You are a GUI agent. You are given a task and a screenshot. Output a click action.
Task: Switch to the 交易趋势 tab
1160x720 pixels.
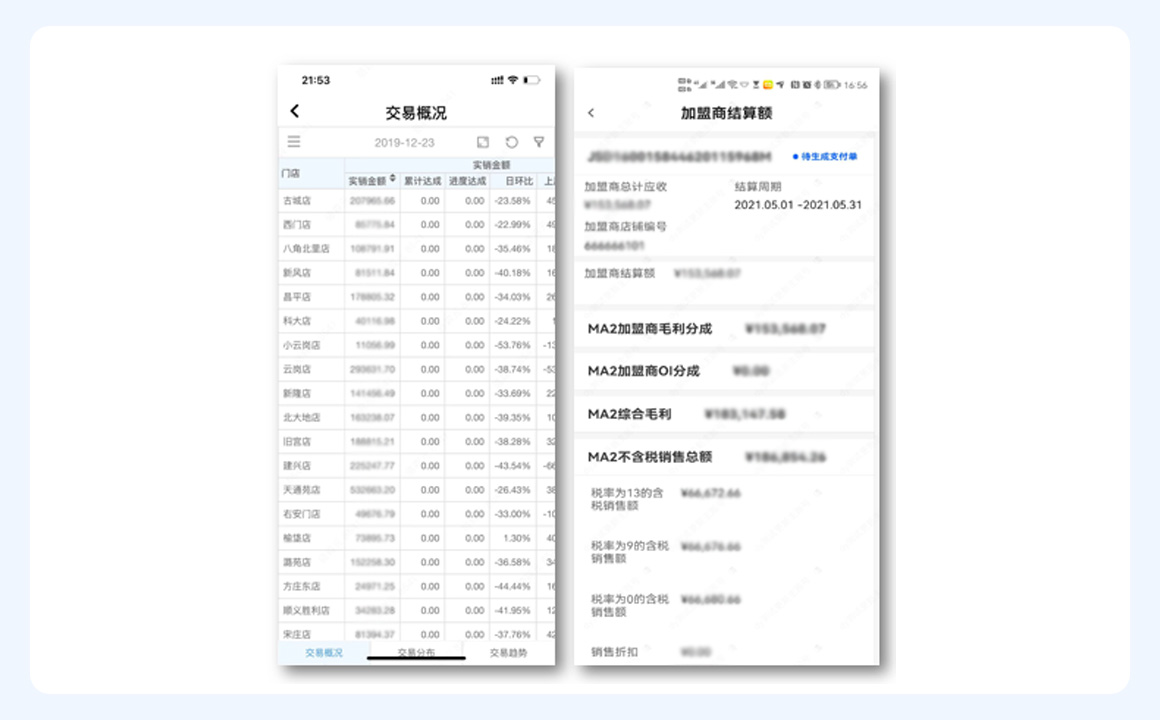click(x=508, y=653)
